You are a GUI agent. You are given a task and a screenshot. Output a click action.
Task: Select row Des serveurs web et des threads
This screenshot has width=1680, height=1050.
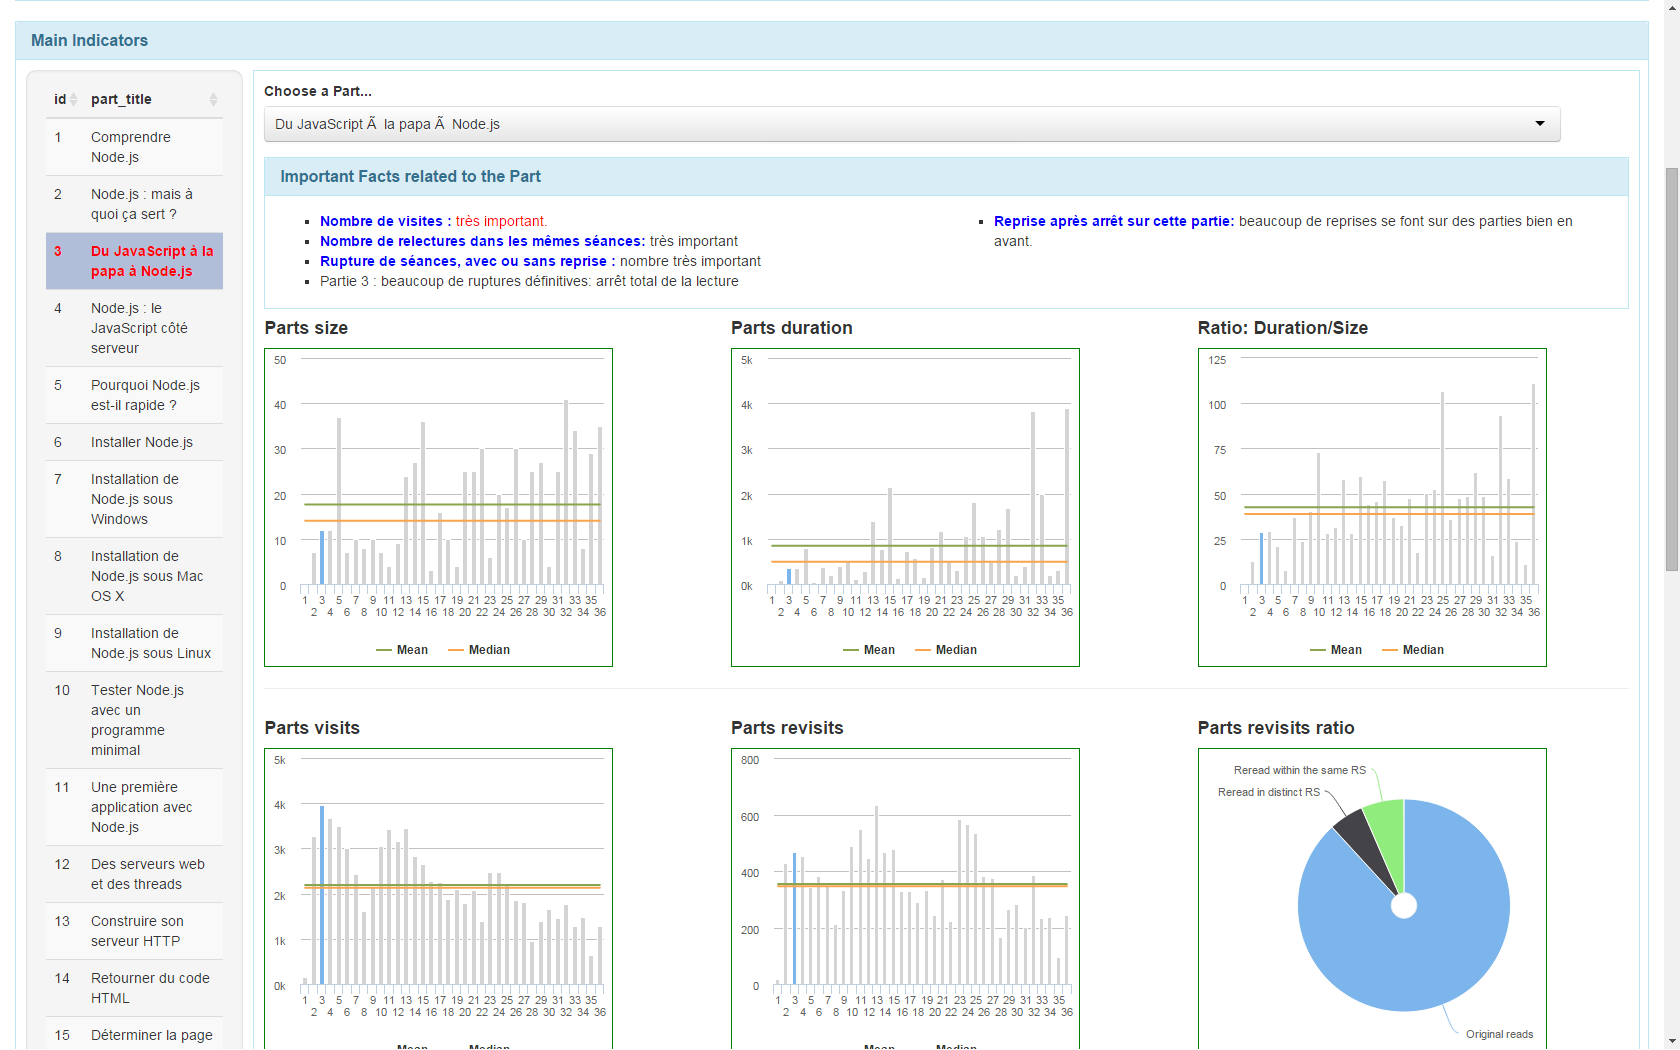click(x=134, y=874)
